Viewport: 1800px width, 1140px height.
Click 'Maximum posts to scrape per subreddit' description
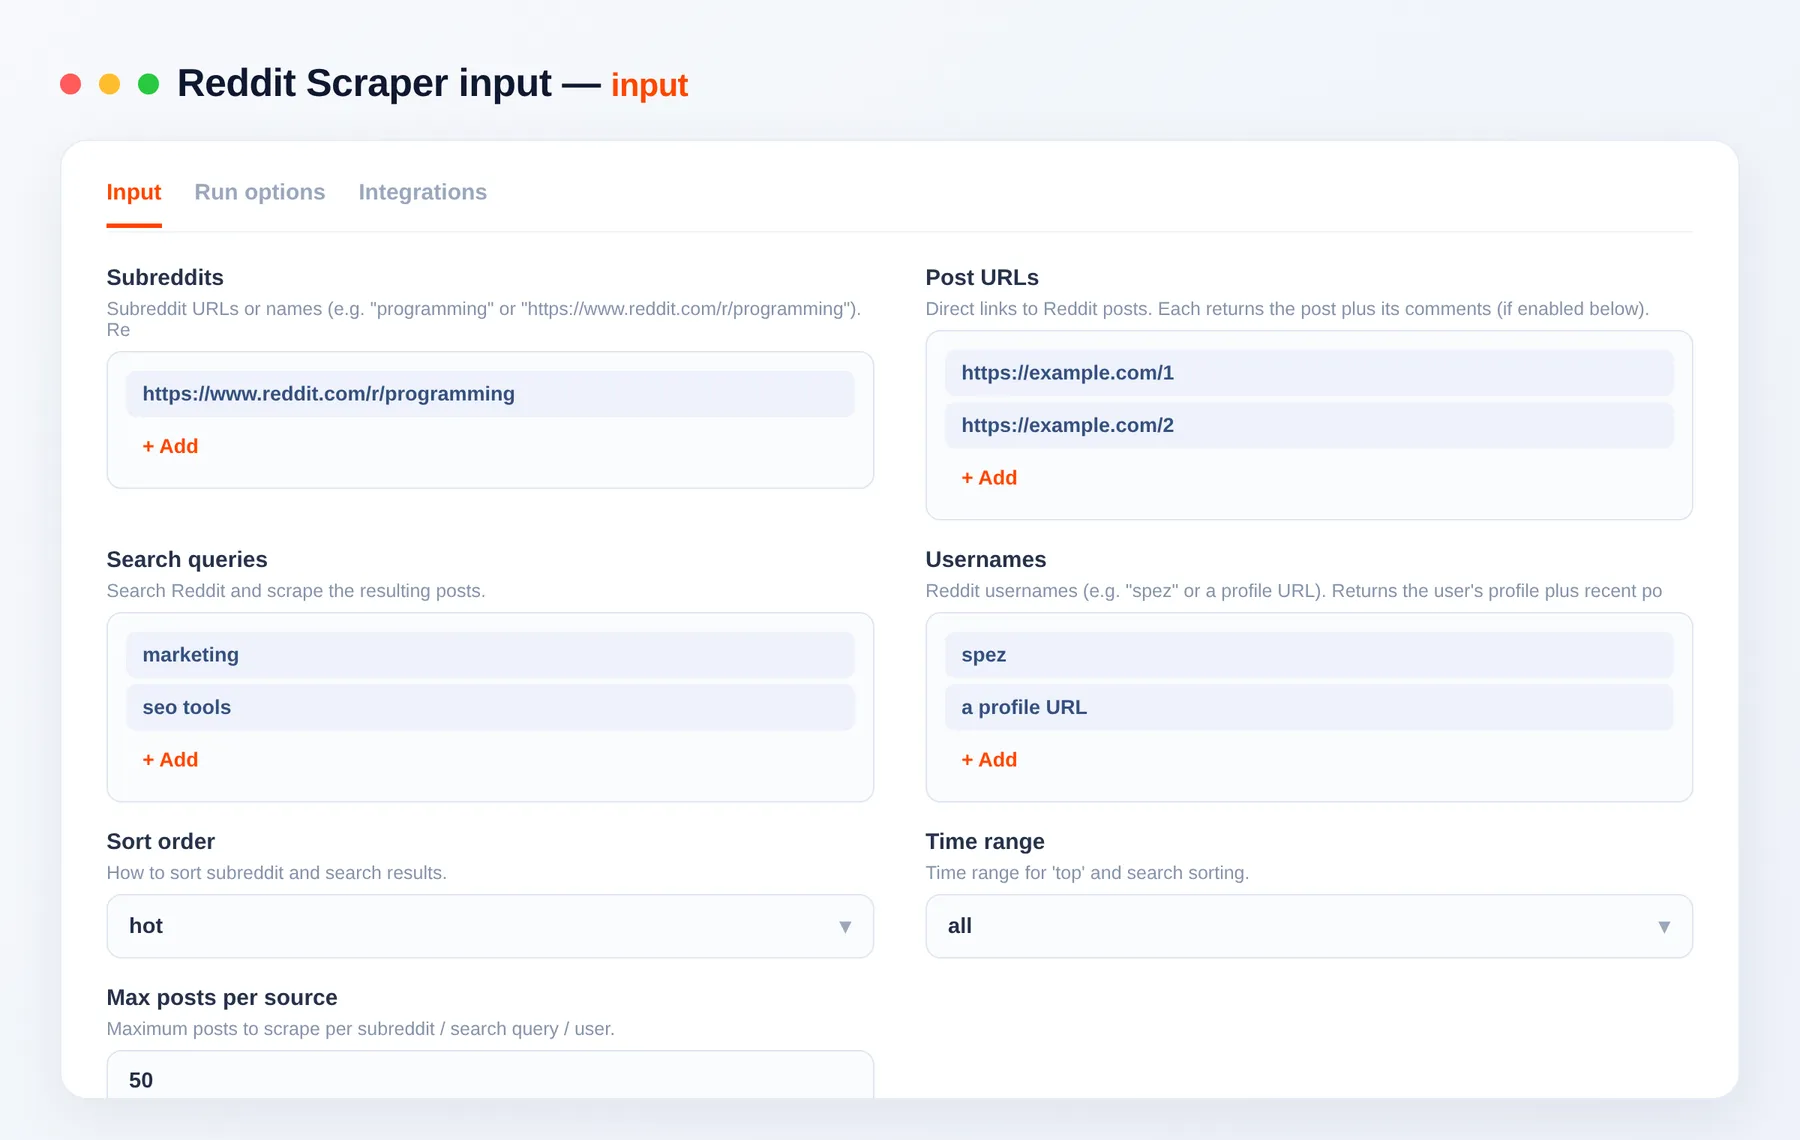pyautogui.click(x=361, y=1029)
